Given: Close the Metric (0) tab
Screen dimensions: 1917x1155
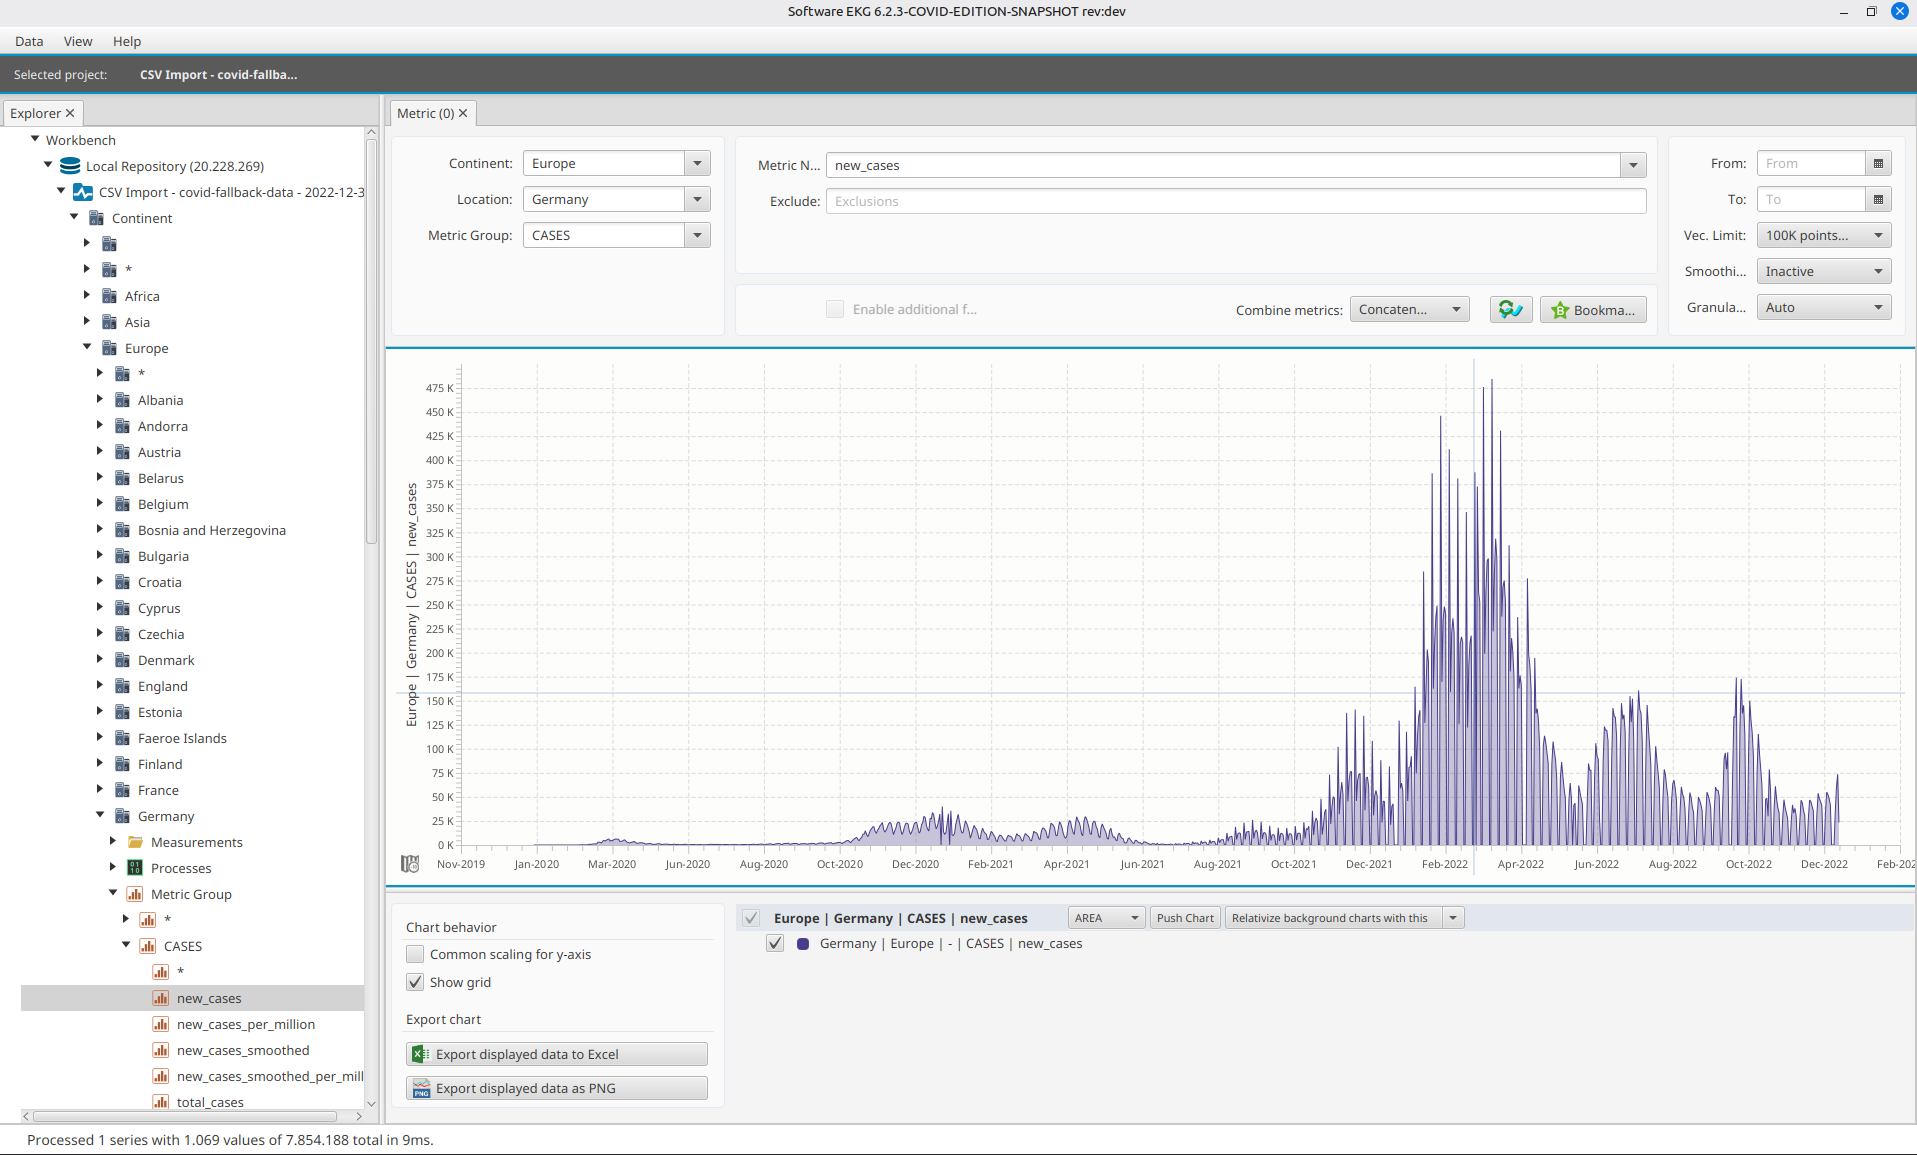Looking at the screenshot, I should (463, 114).
